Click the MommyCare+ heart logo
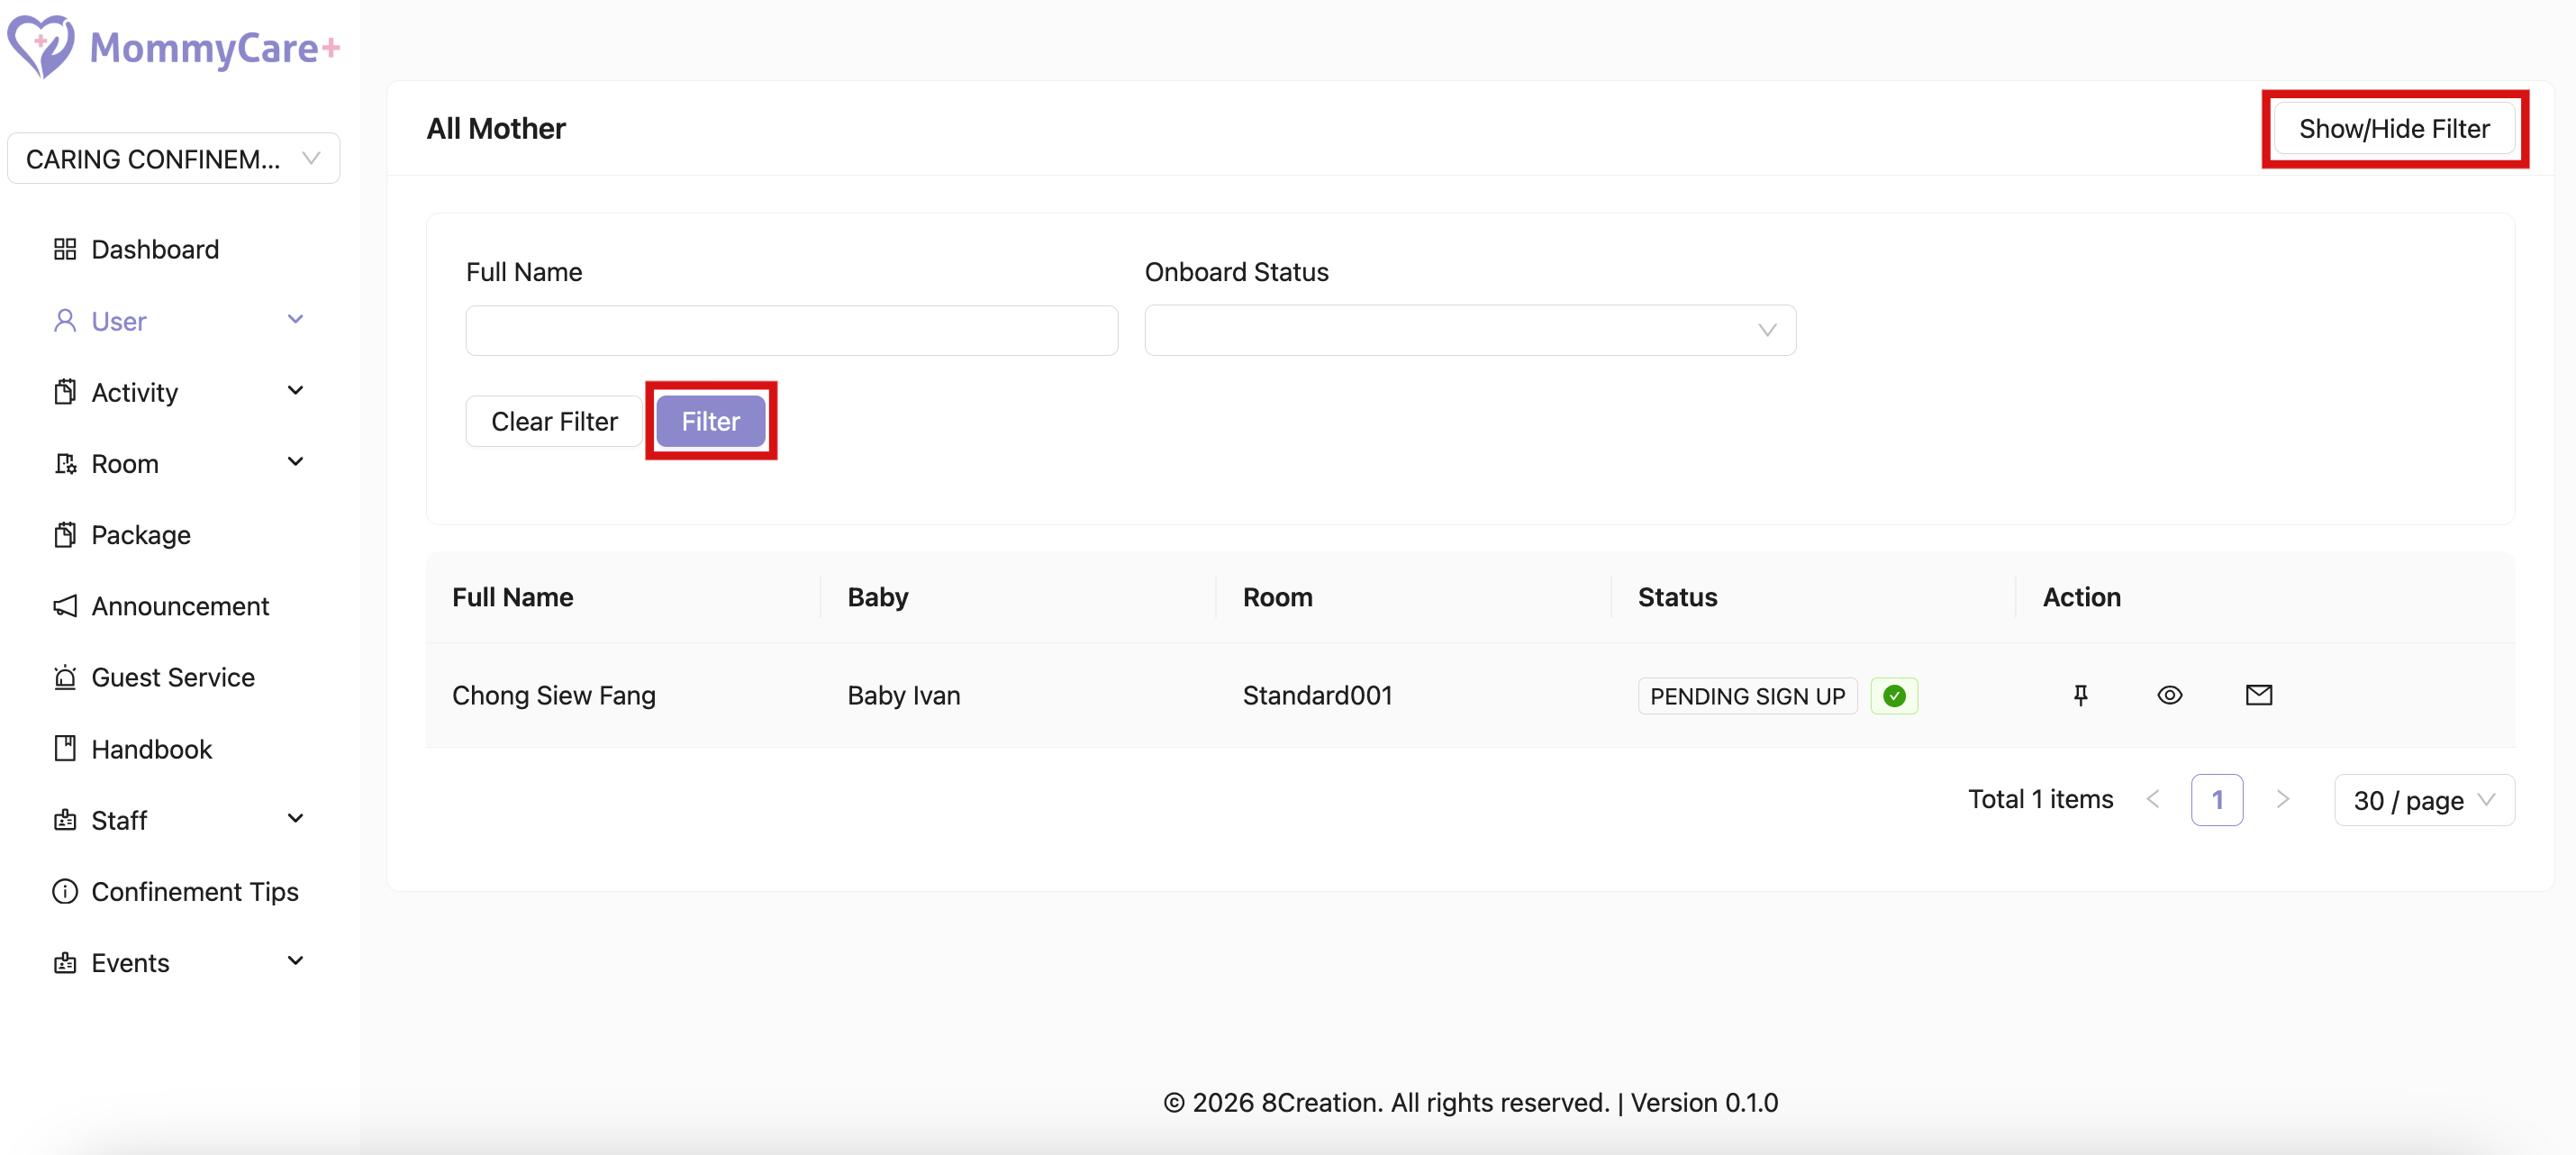Viewport: 2576px width, 1155px height. click(x=40, y=46)
